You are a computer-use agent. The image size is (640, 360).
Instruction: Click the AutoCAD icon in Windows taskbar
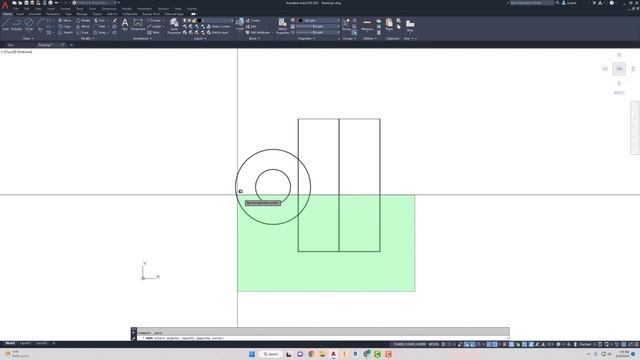[x=333, y=354]
